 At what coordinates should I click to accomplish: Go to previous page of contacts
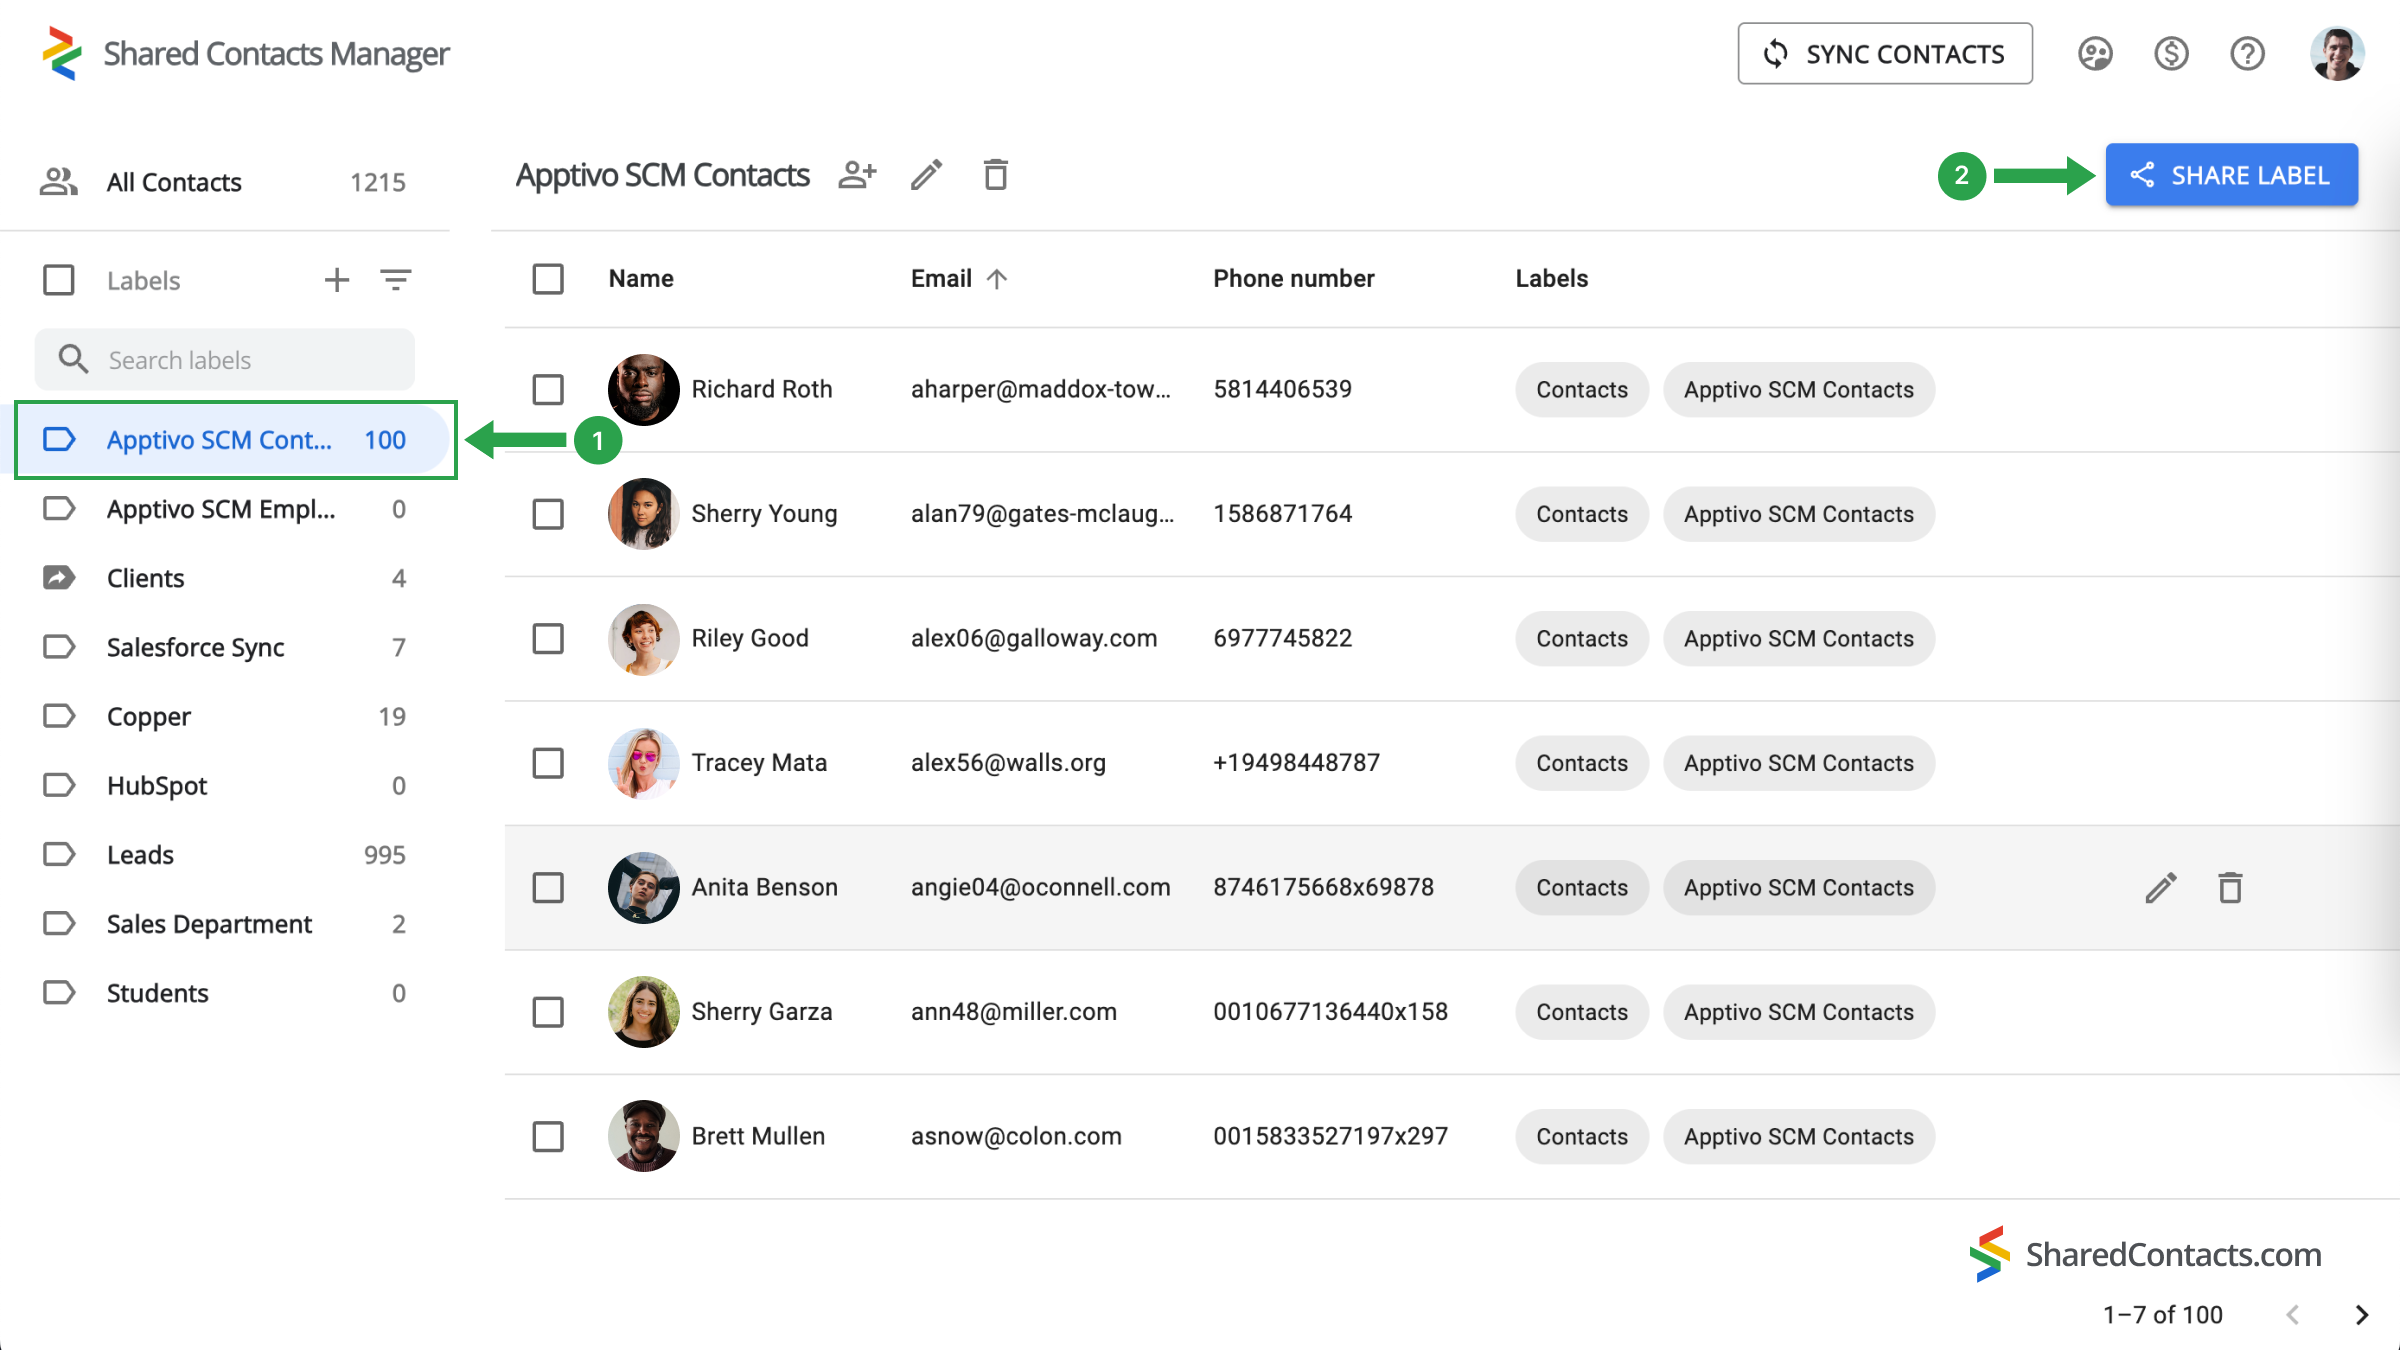click(2293, 1315)
